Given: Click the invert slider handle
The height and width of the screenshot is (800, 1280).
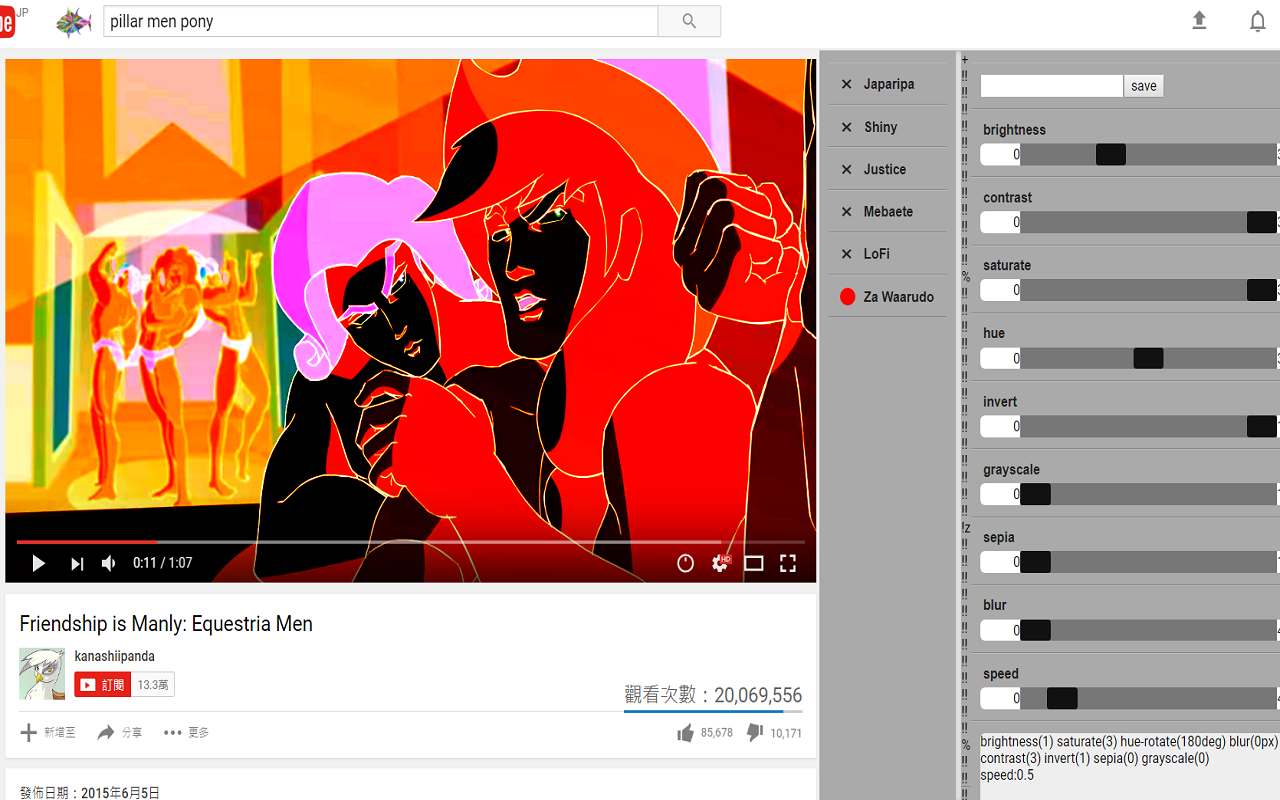Looking at the screenshot, I should click(x=1262, y=426).
